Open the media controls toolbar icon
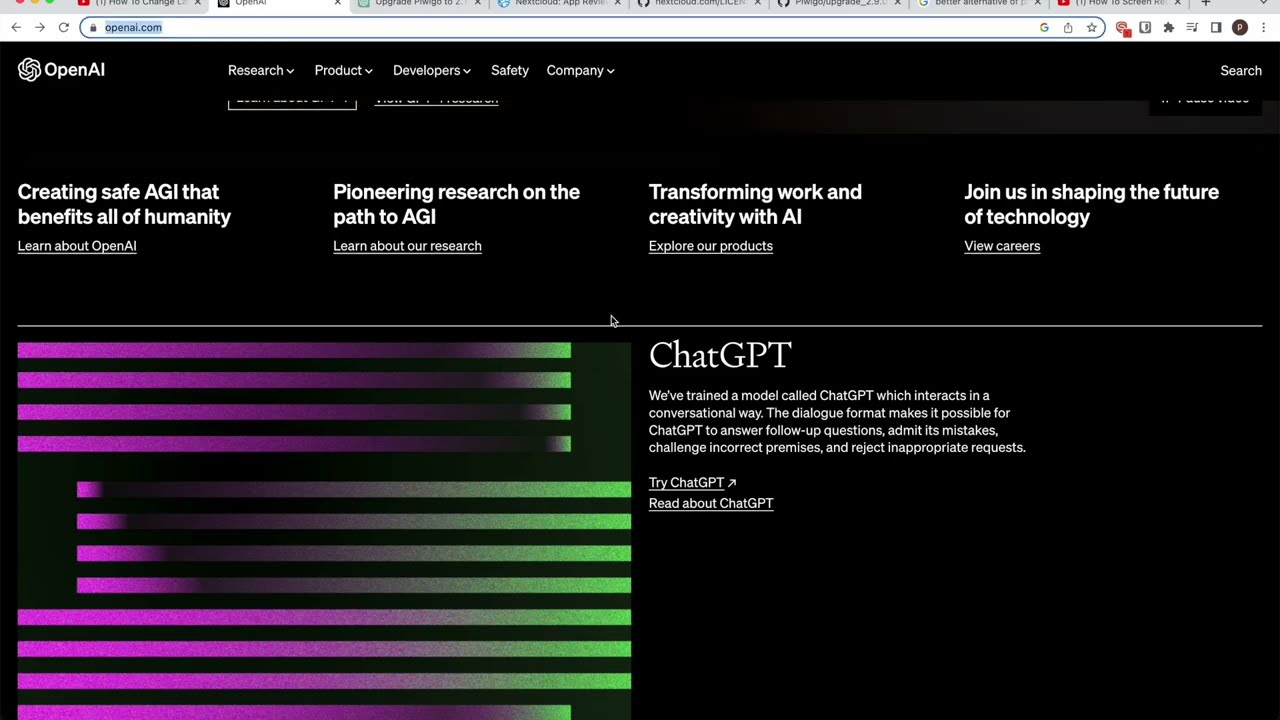Screen dimensions: 1280x720 coord(1192,27)
